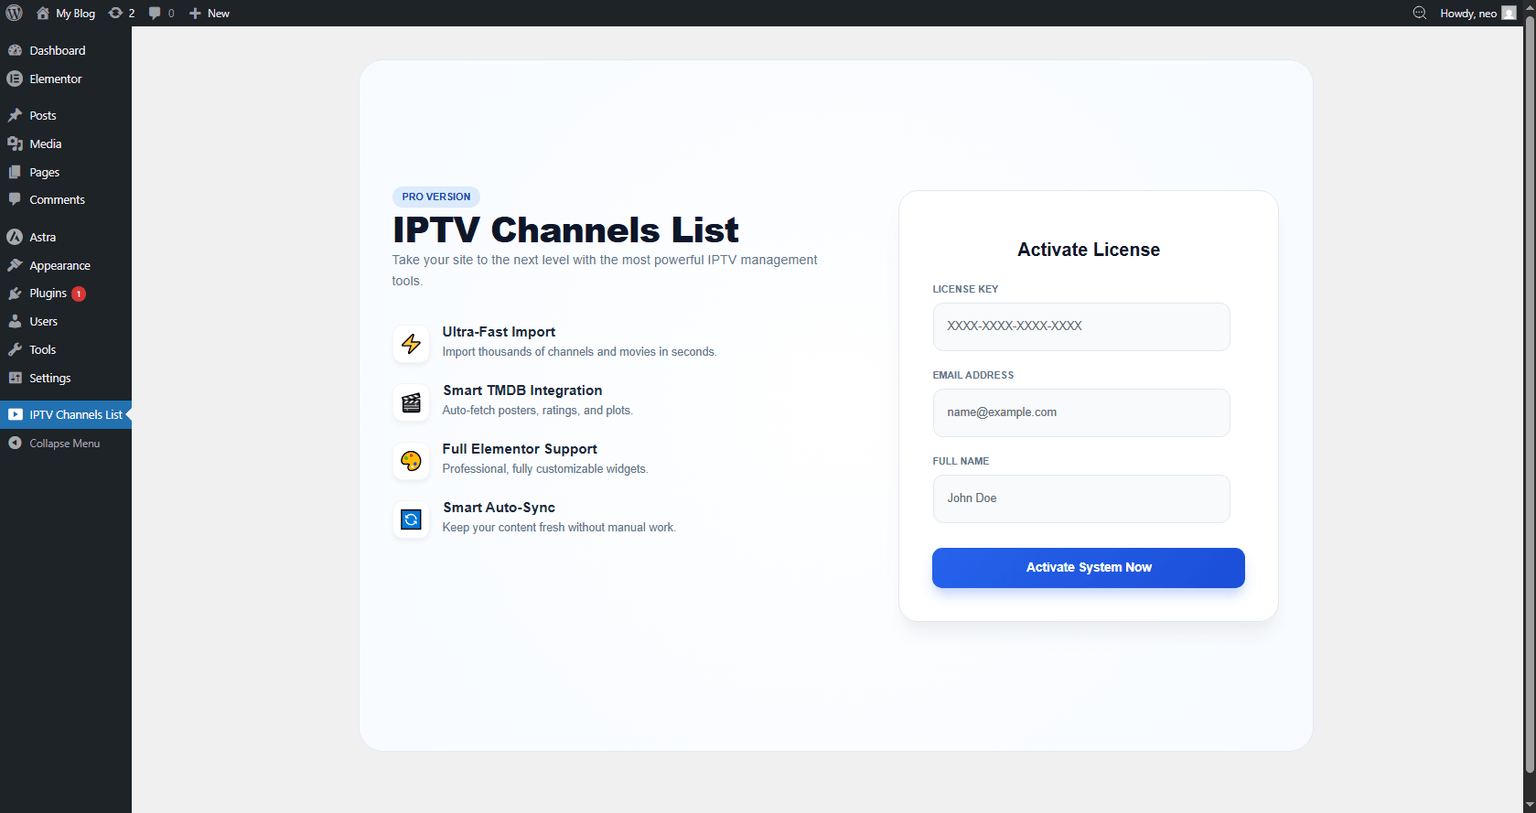Click the Smart TMDB Integration title
The width and height of the screenshot is (1536, 813).
(523, 390)
